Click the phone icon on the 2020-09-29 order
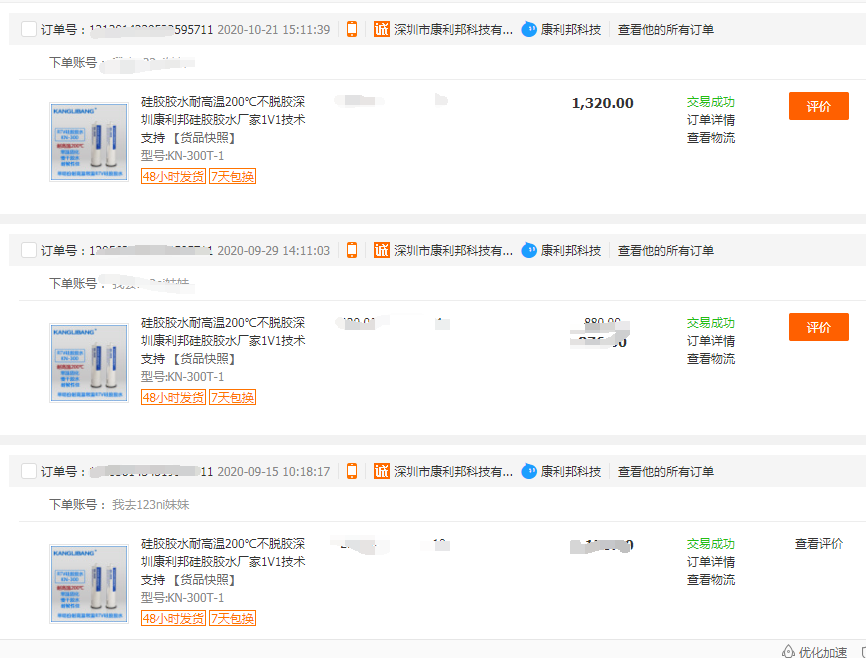 [x=351, y=250]
